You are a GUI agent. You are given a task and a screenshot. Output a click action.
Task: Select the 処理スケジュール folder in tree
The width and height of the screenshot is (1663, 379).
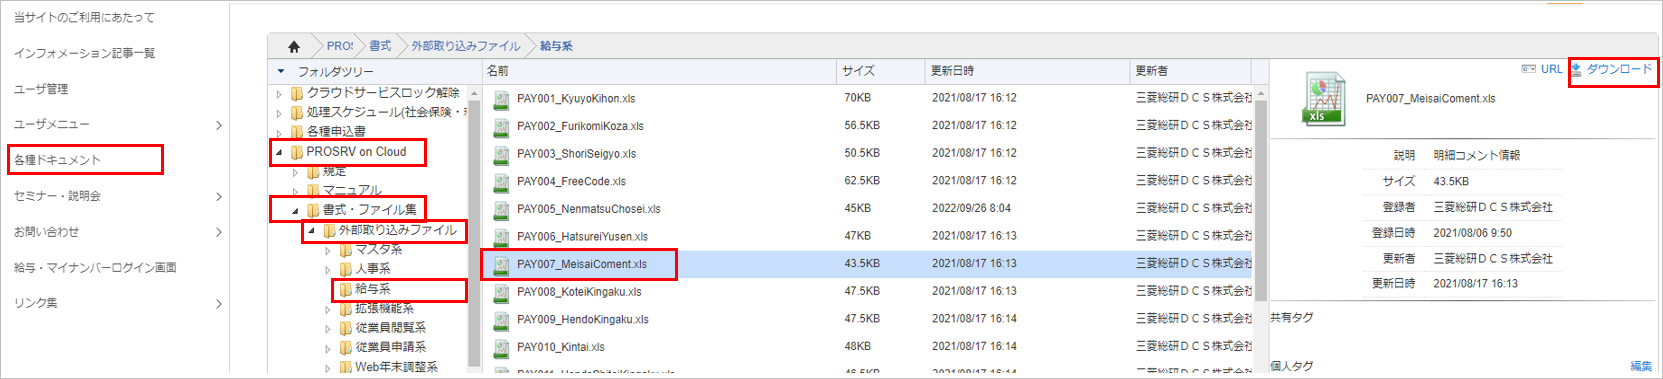pos(387,113)
